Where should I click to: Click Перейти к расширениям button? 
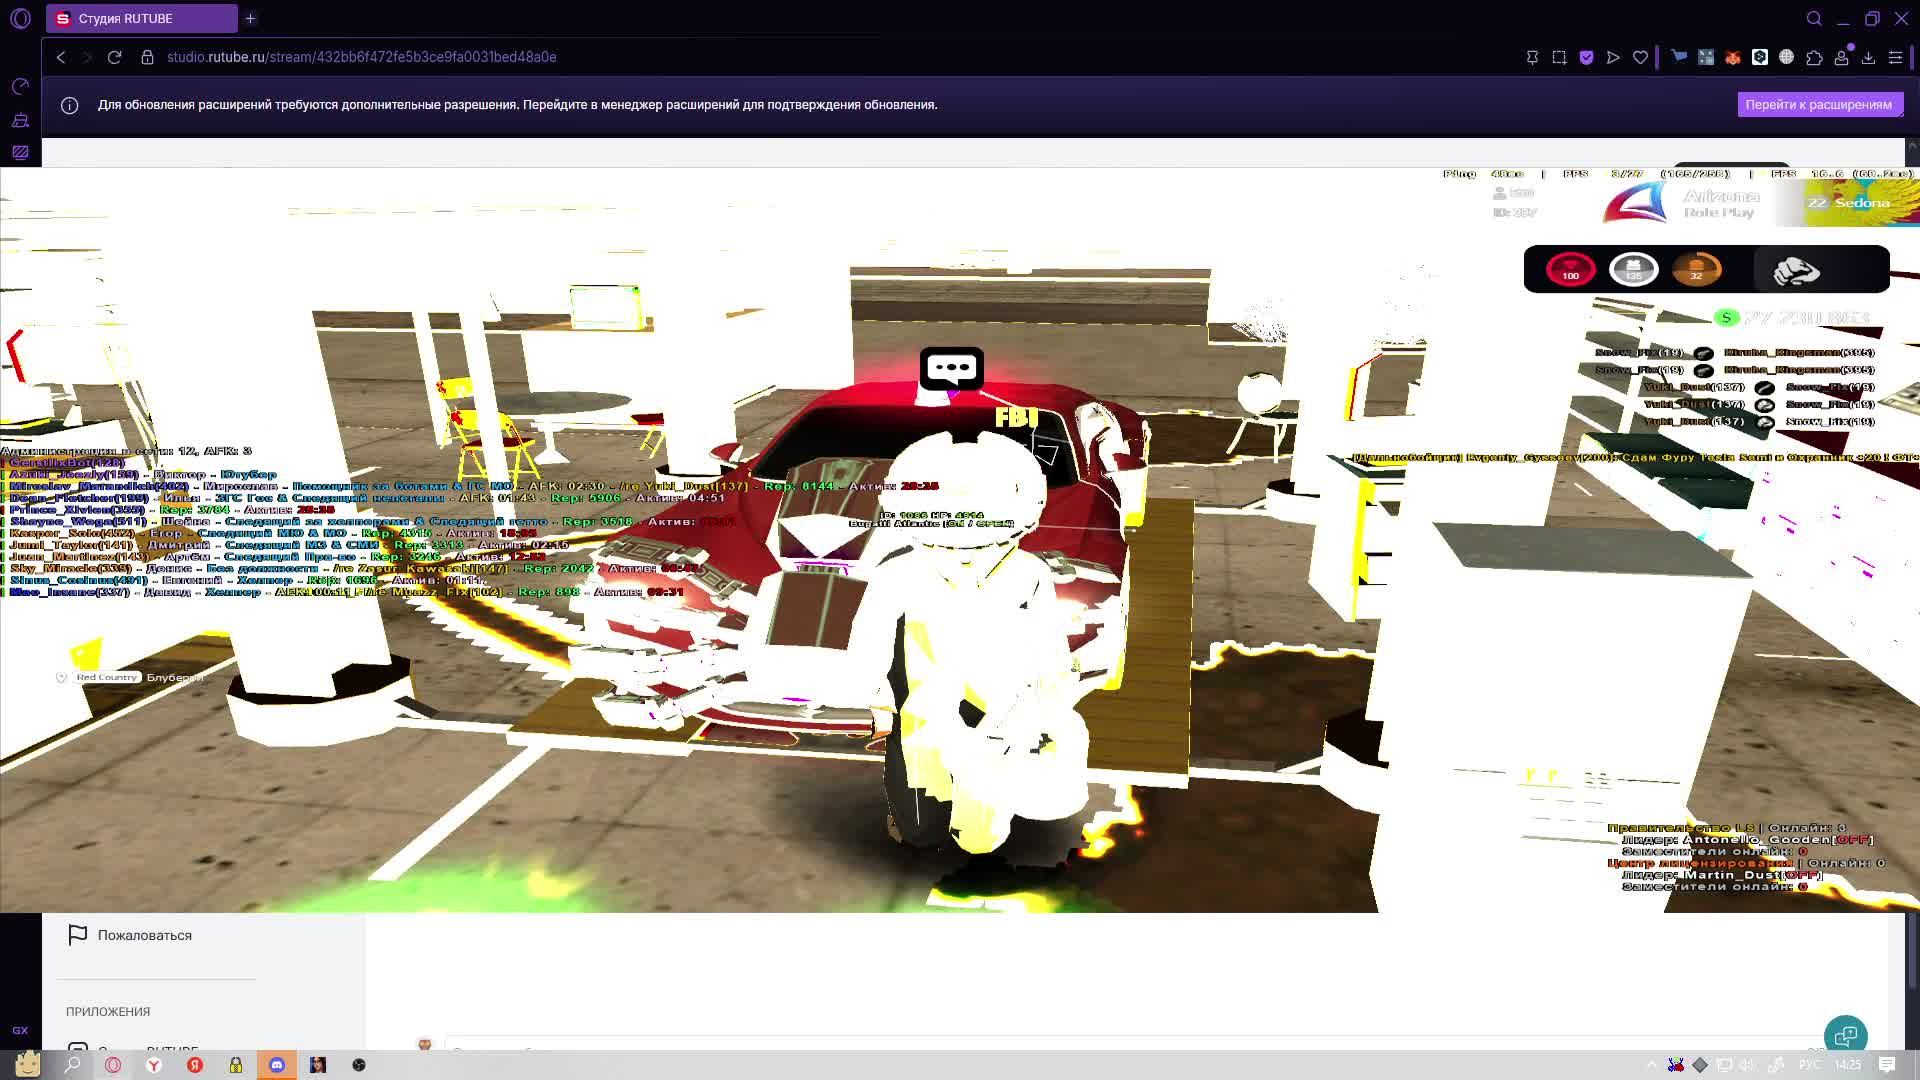[x=1818, y=104]
